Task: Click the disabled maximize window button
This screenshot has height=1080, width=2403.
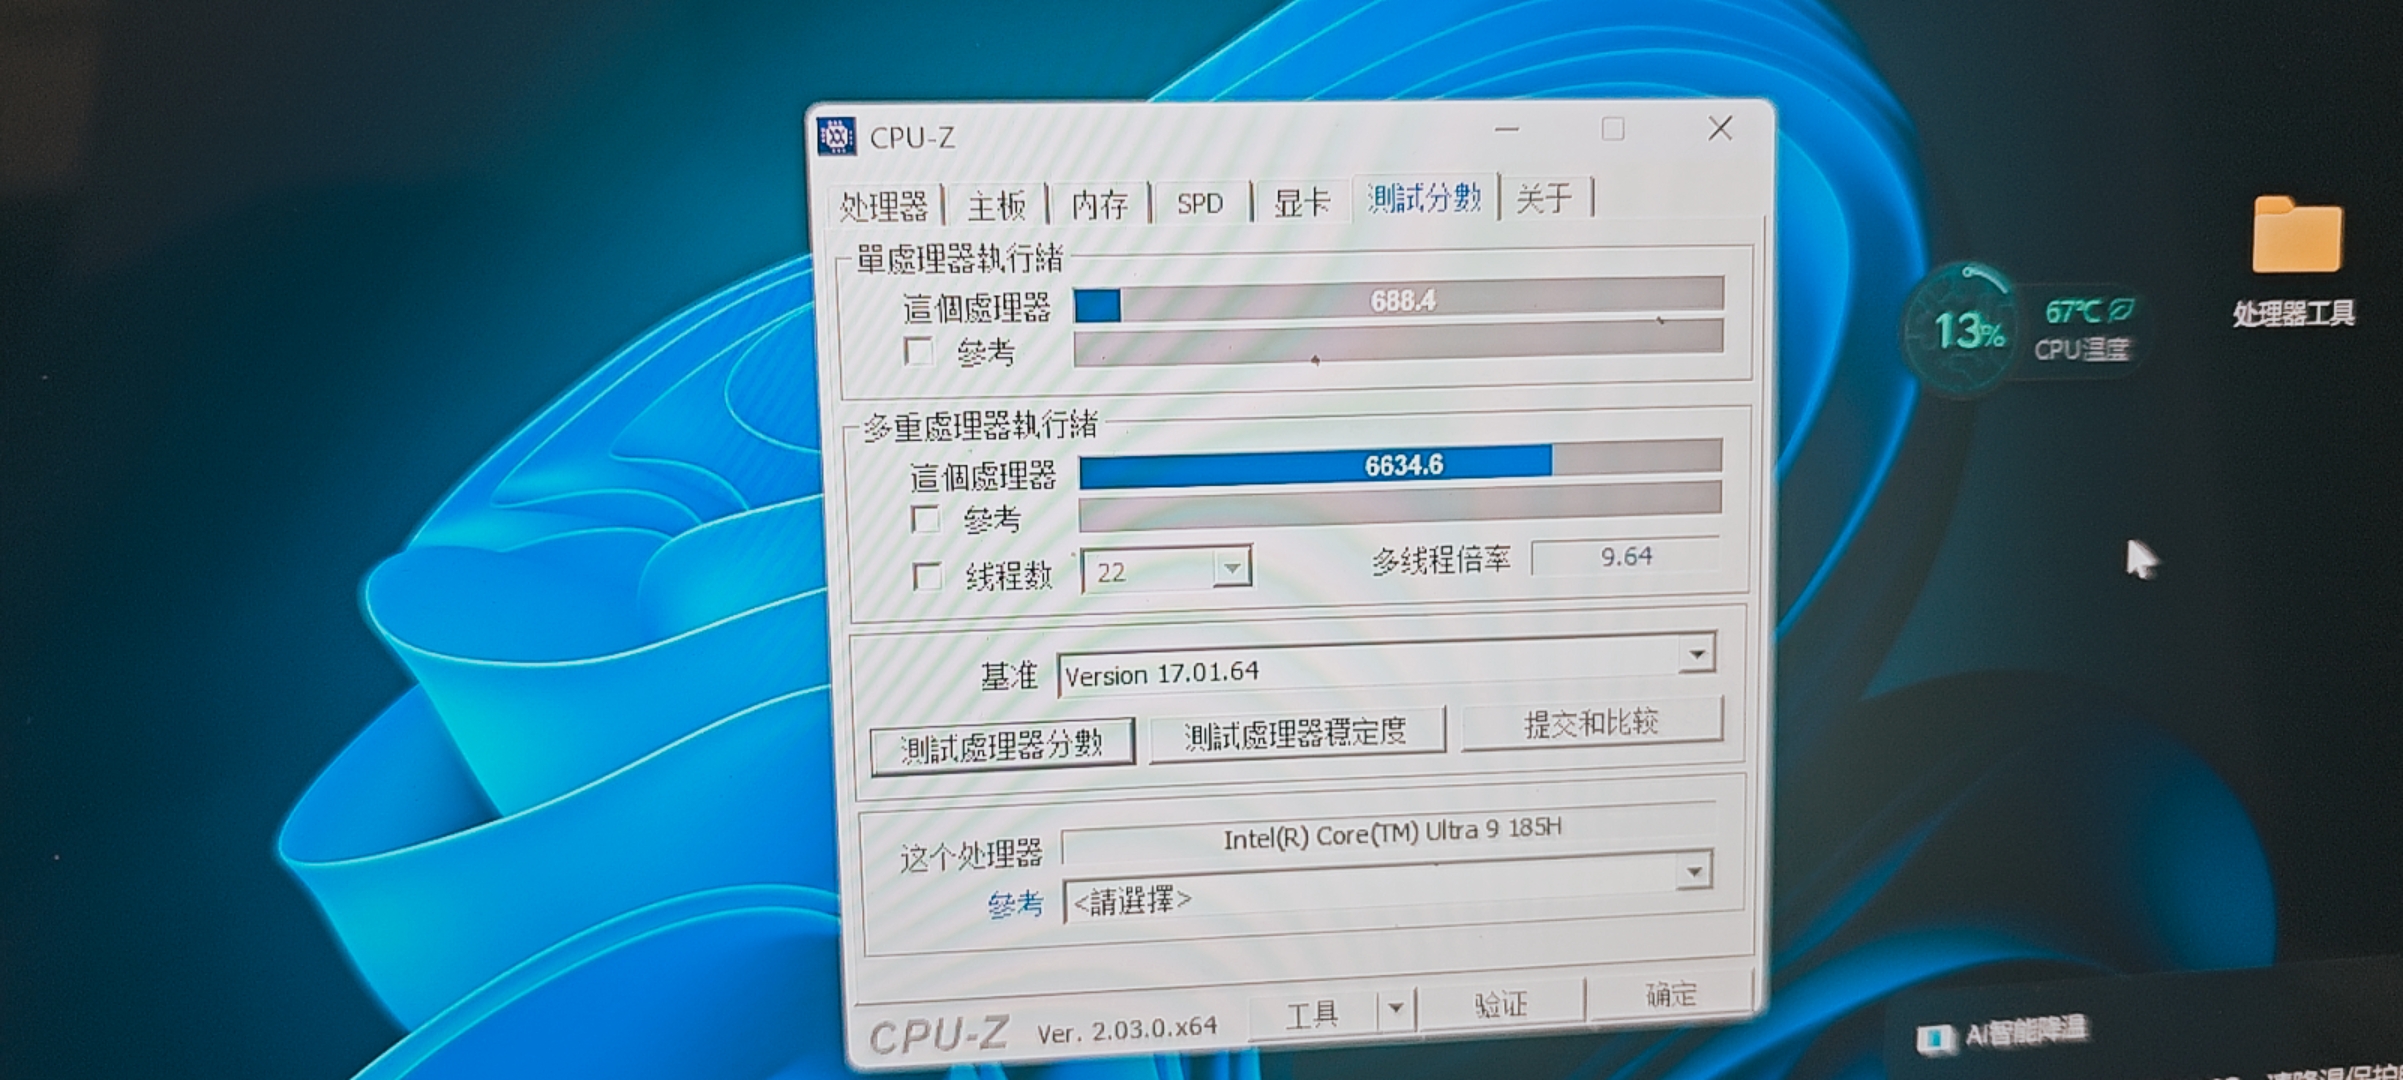Action: point(1612,129)
